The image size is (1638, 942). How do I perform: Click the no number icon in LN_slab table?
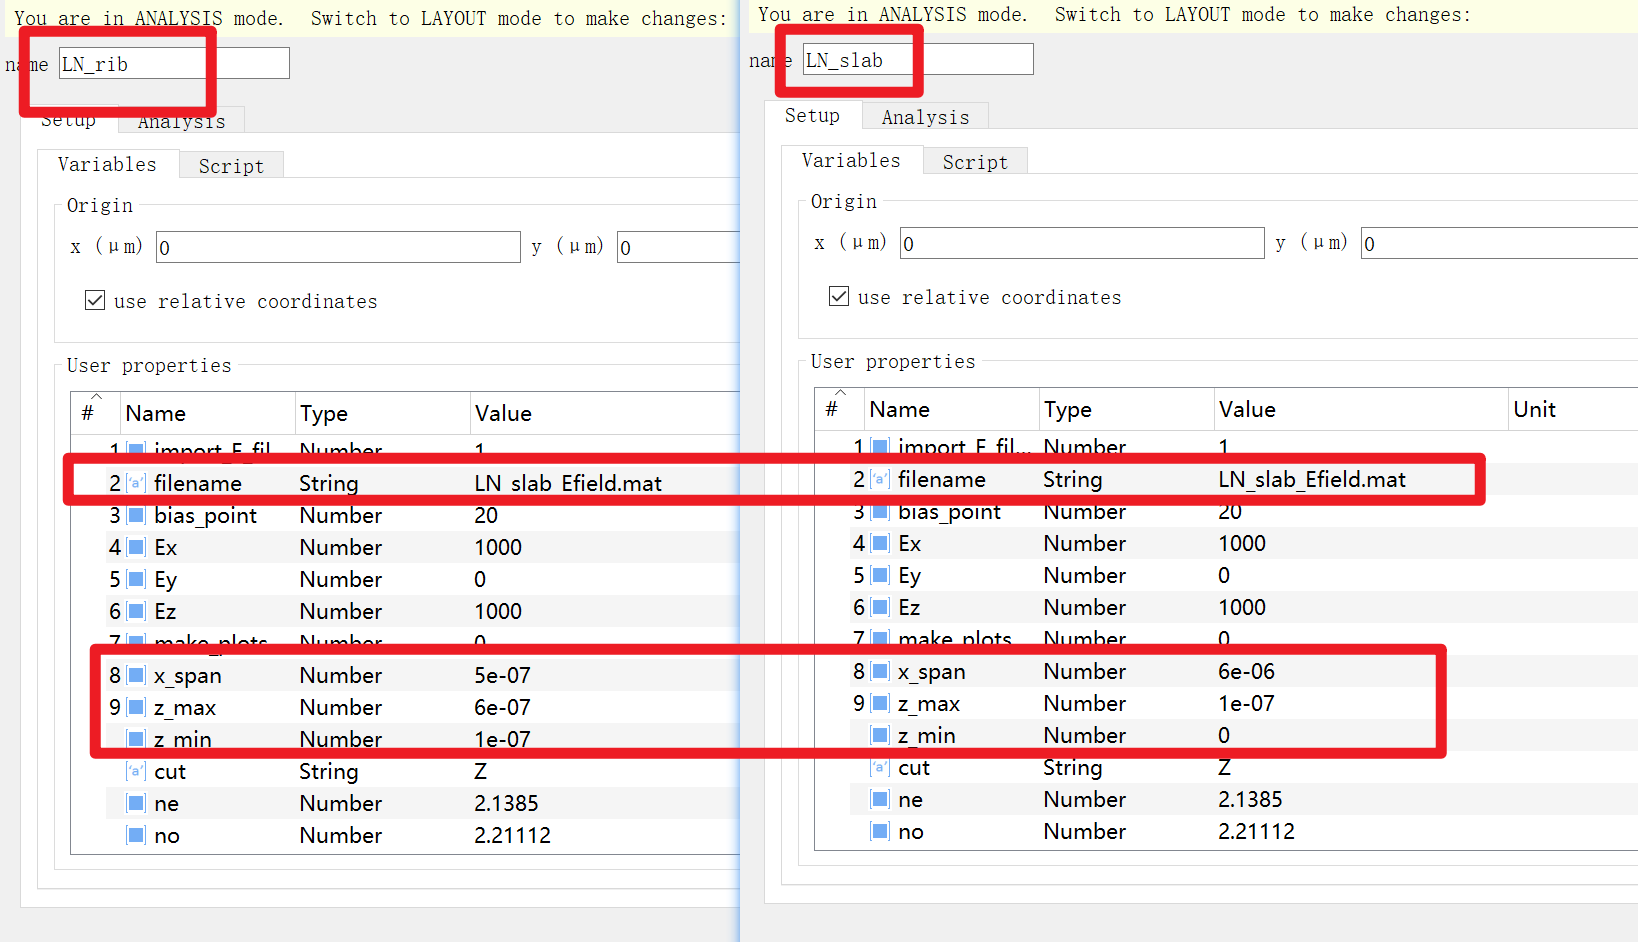[880, 831]
